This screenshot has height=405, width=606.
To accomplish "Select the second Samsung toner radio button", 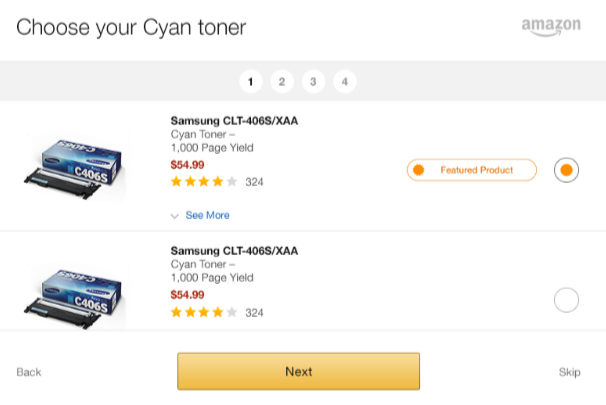I will 566,300.
